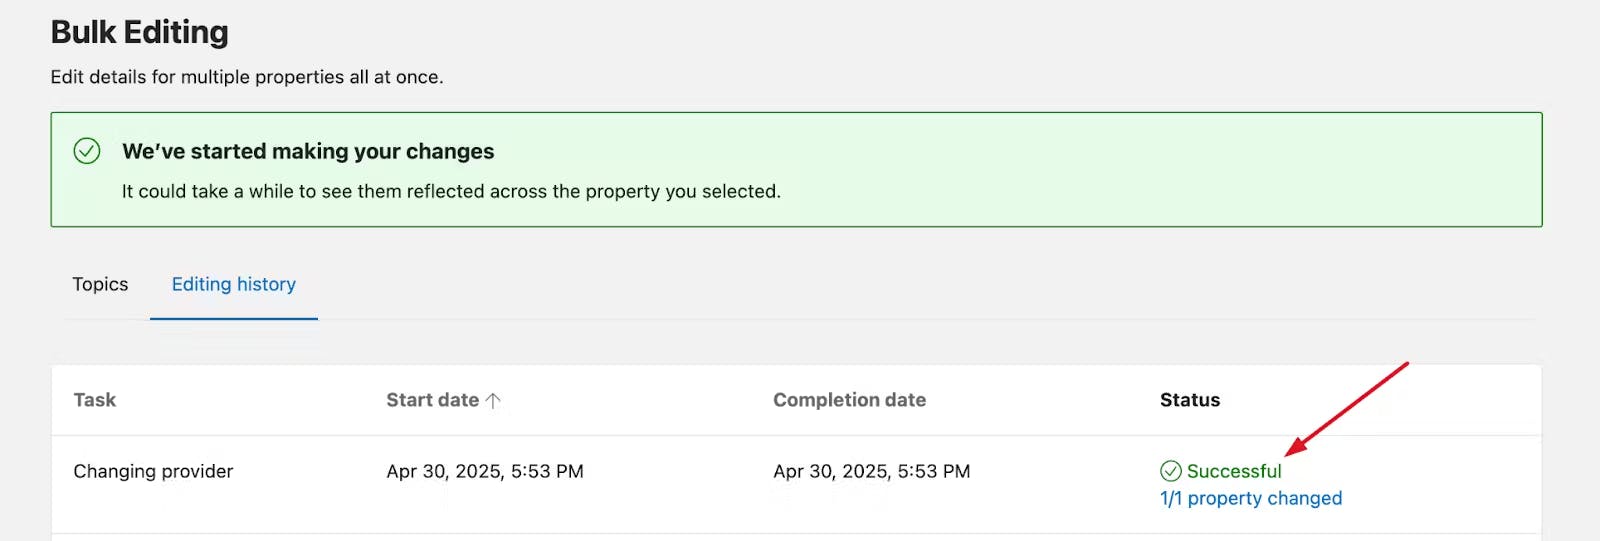Click the subtitle about editing multiple properties

coord(247,77)
